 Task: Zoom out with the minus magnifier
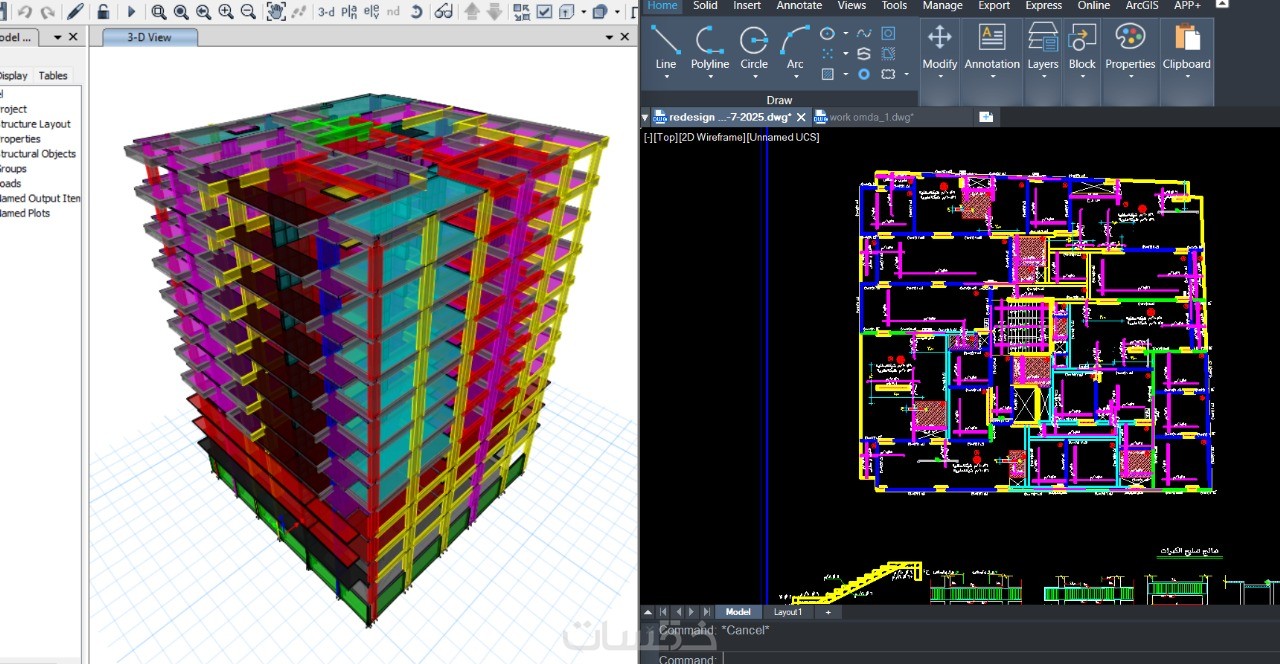(x=248, y=12)
